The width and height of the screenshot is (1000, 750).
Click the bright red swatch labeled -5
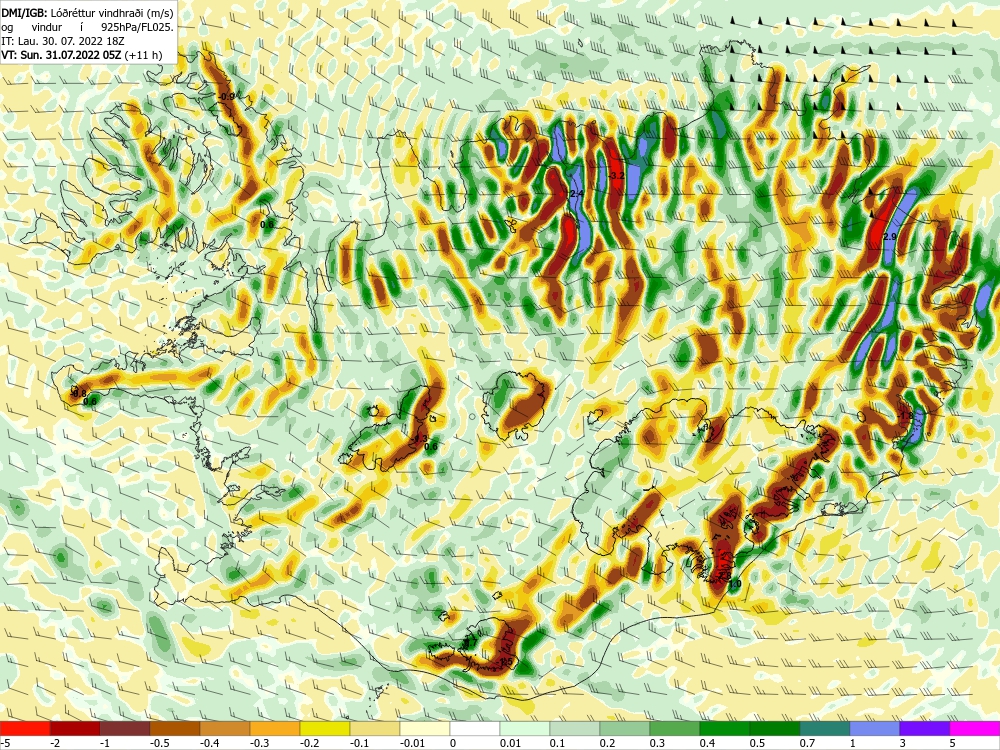coord(25,728)
